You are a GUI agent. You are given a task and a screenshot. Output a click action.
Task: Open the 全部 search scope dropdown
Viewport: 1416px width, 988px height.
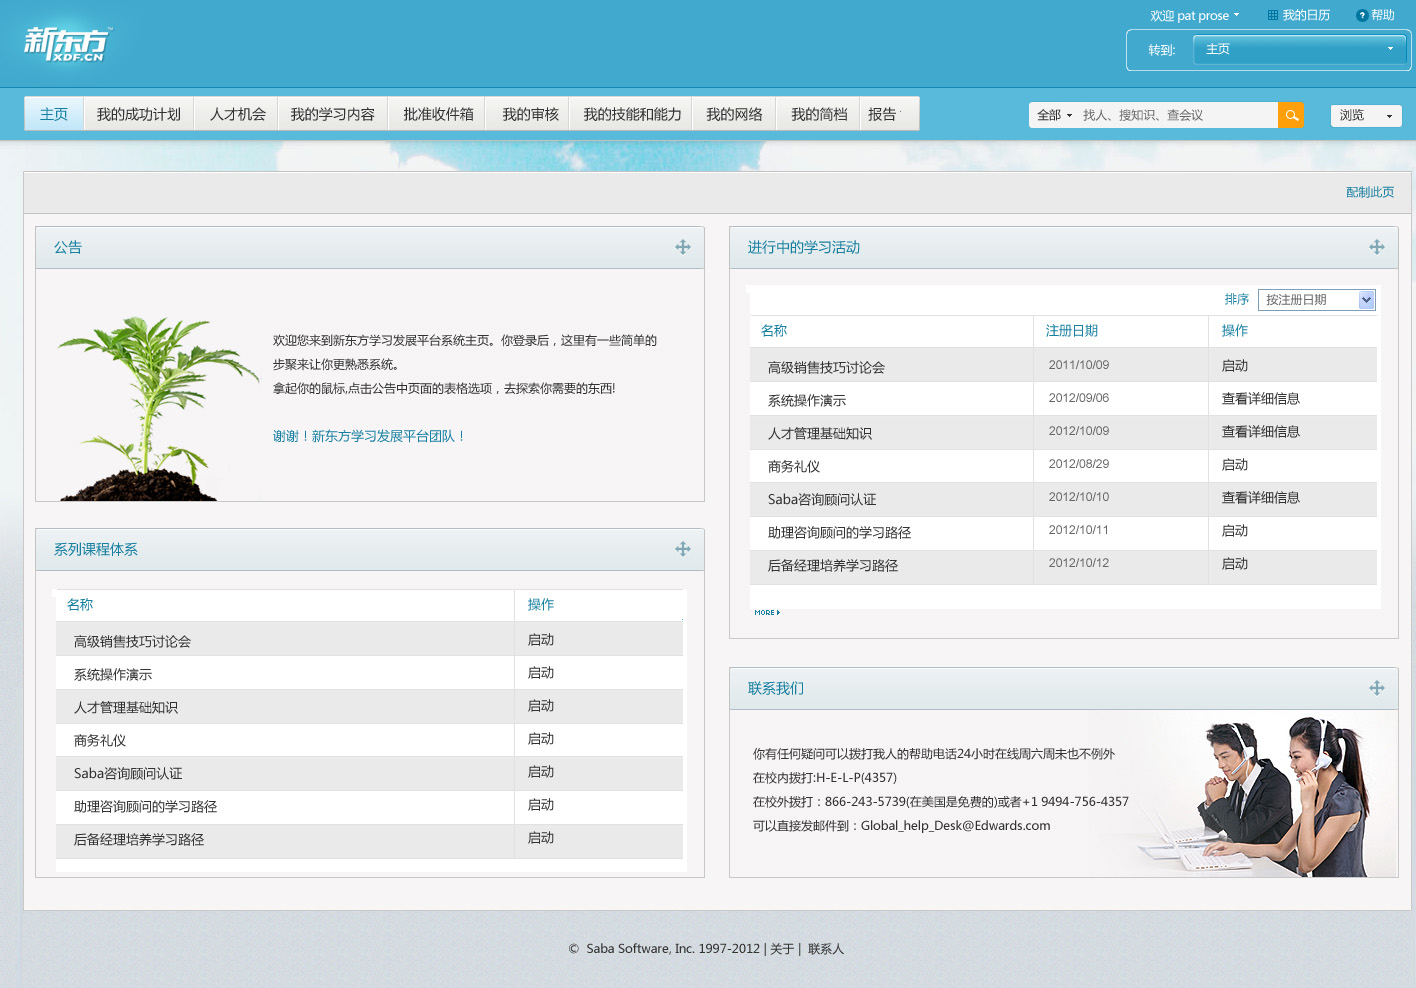coord(1054,115)
